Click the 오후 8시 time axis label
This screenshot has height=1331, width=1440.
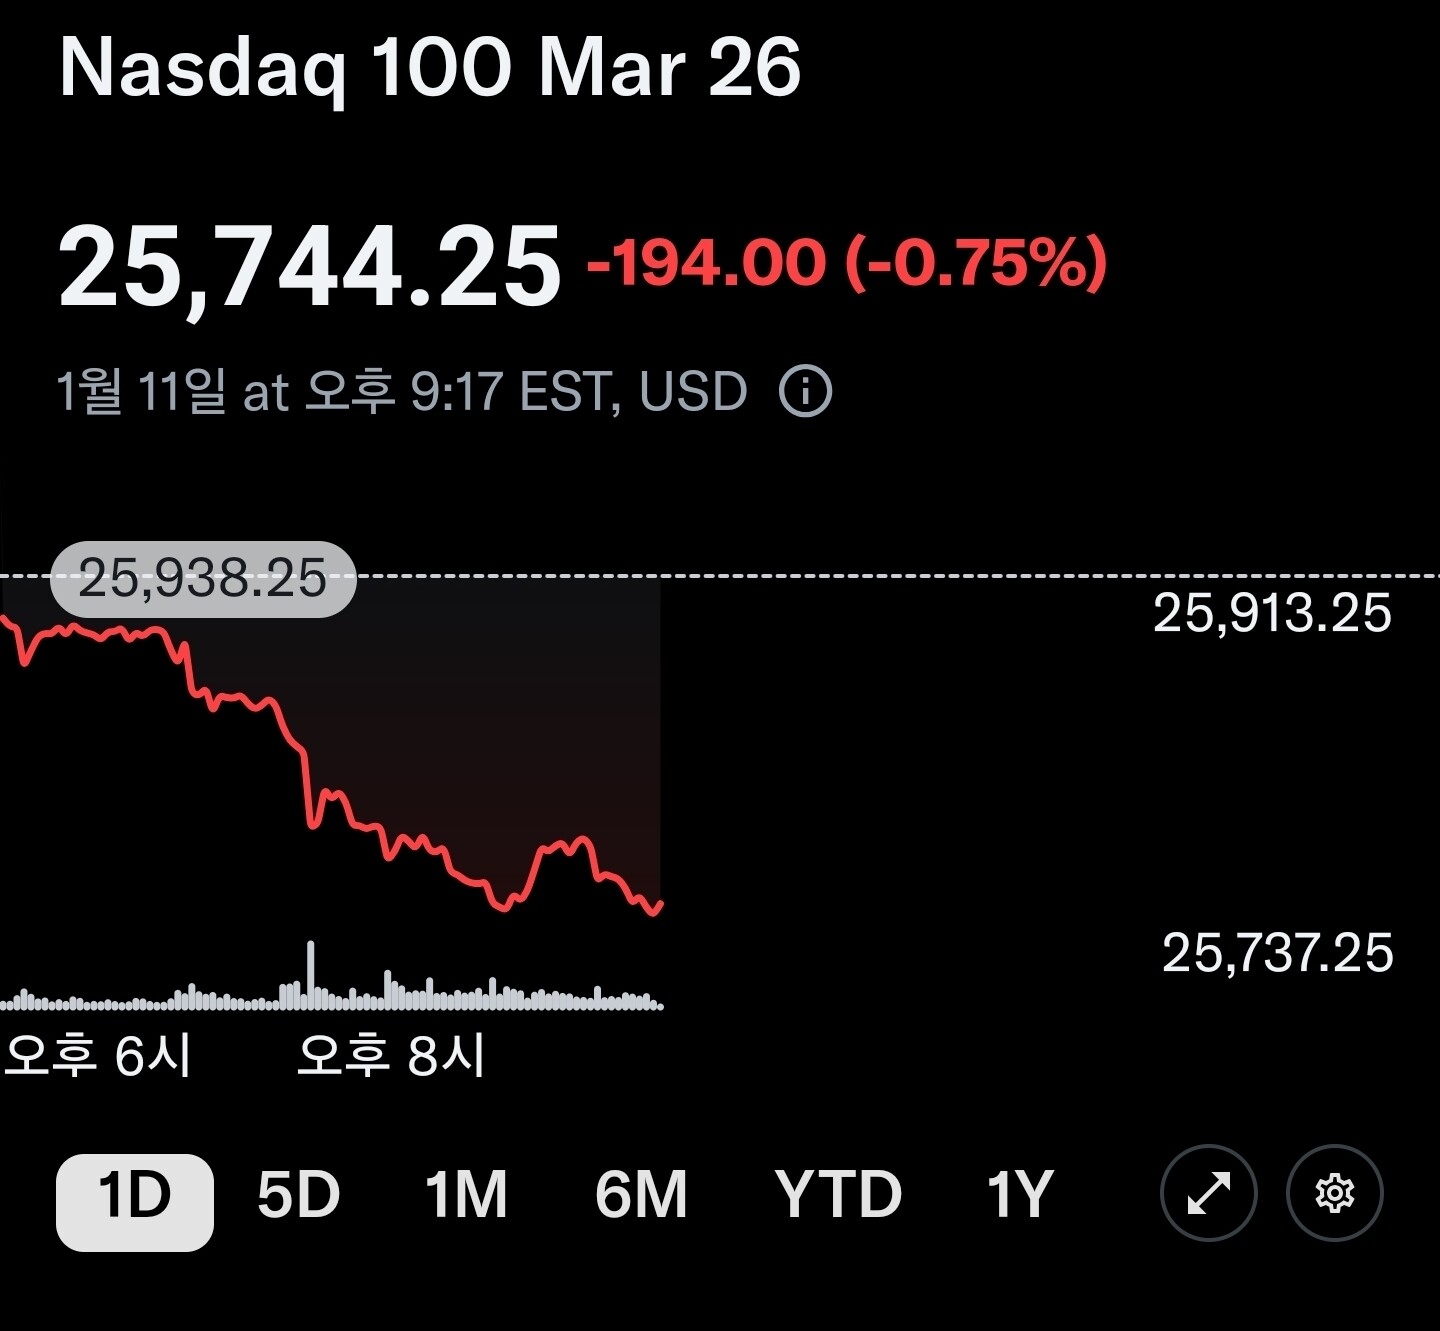(391, 1055)
